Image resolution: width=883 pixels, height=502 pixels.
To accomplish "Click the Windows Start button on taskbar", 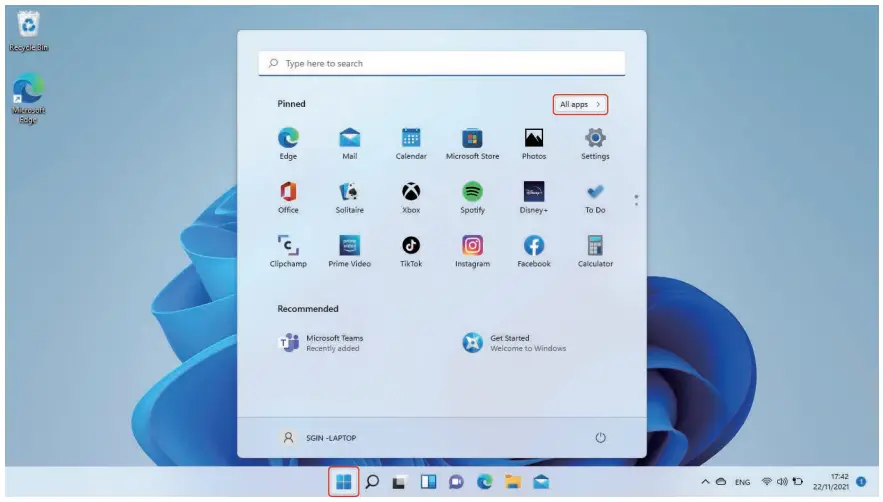I will [x=344, y=482].
